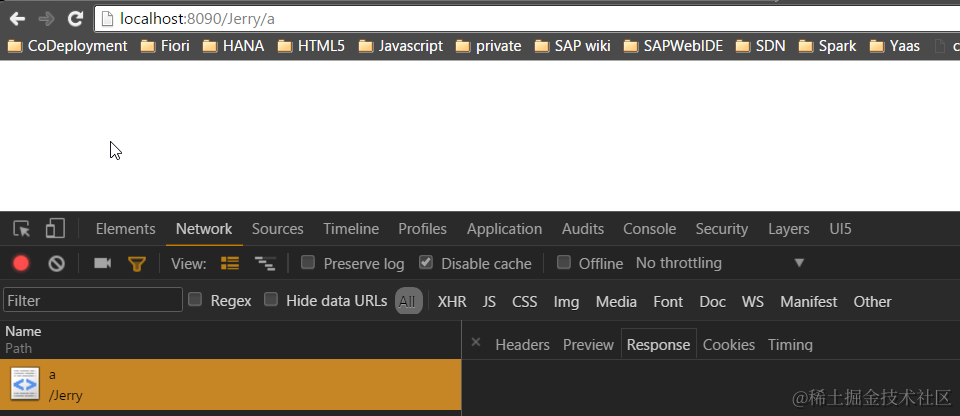
Task: Open the Security tab
Action: [x=722, y=229]
